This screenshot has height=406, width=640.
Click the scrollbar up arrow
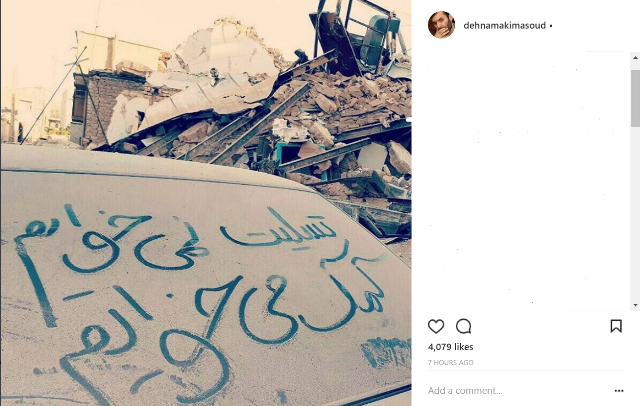[635, 58]
